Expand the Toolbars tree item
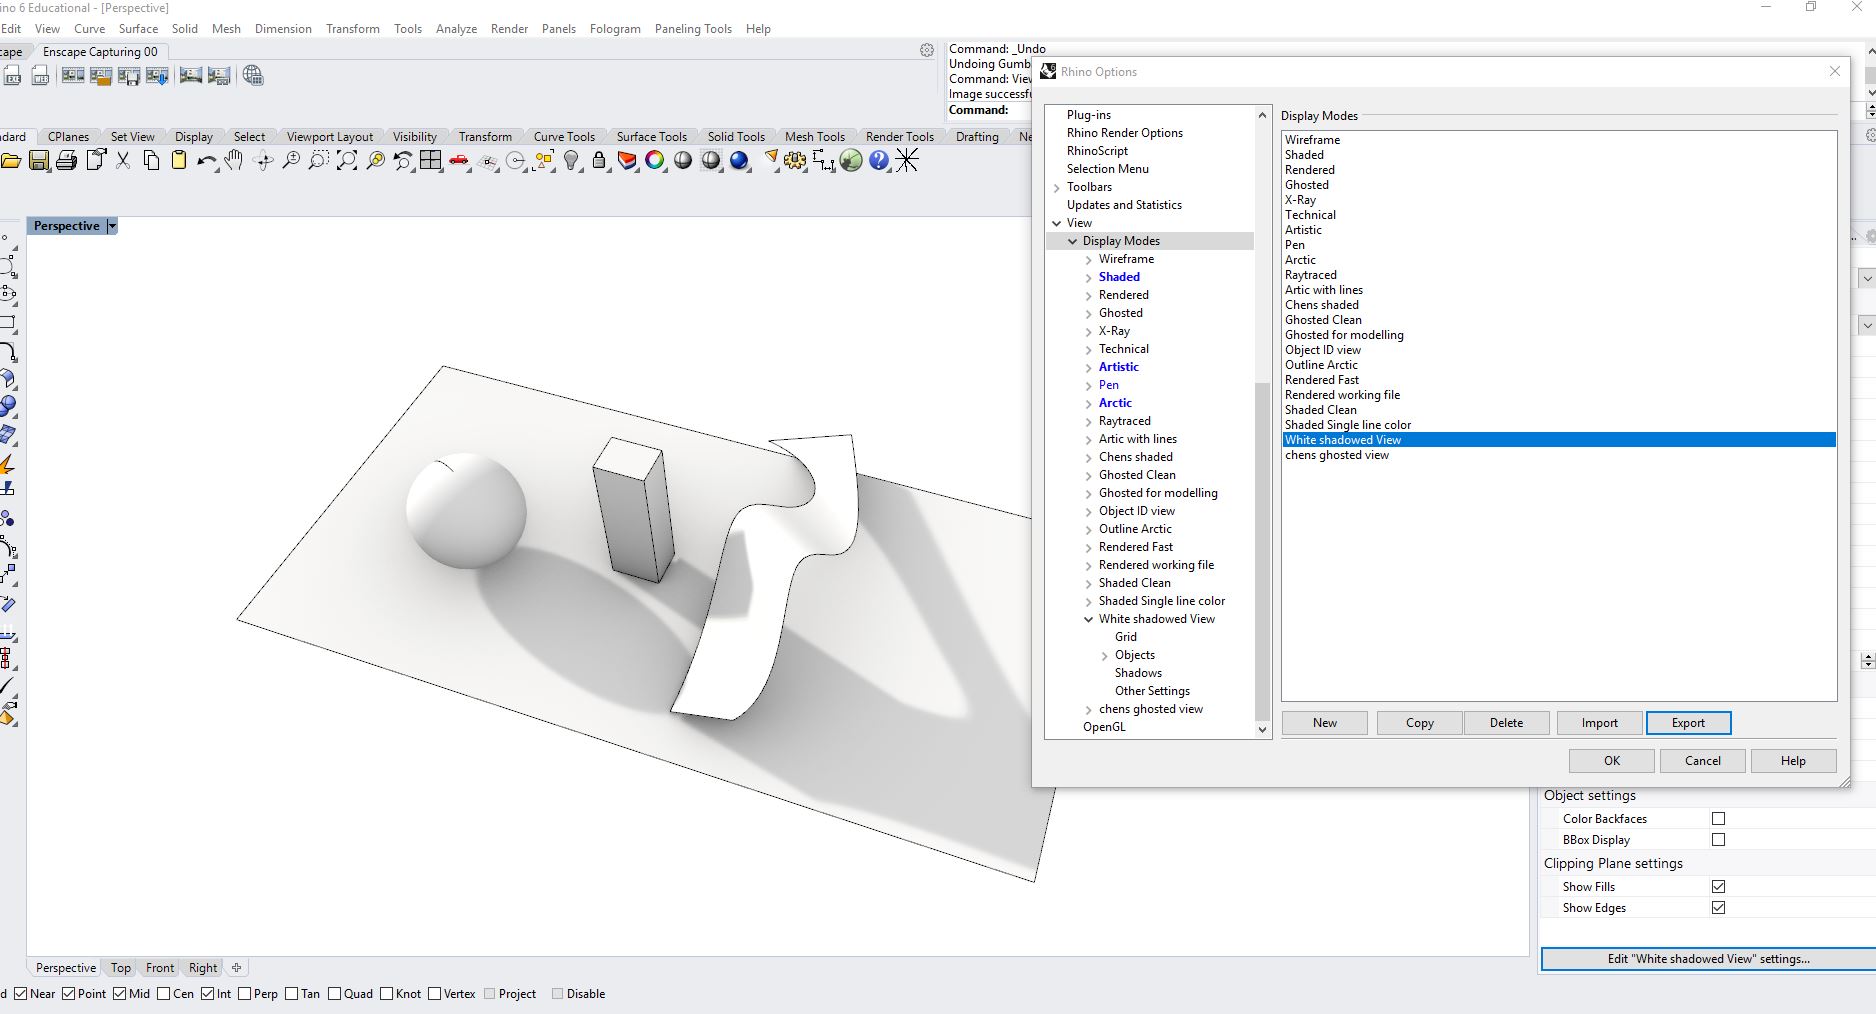This screenshot has width=1876, height=1014. point(1057,188)
